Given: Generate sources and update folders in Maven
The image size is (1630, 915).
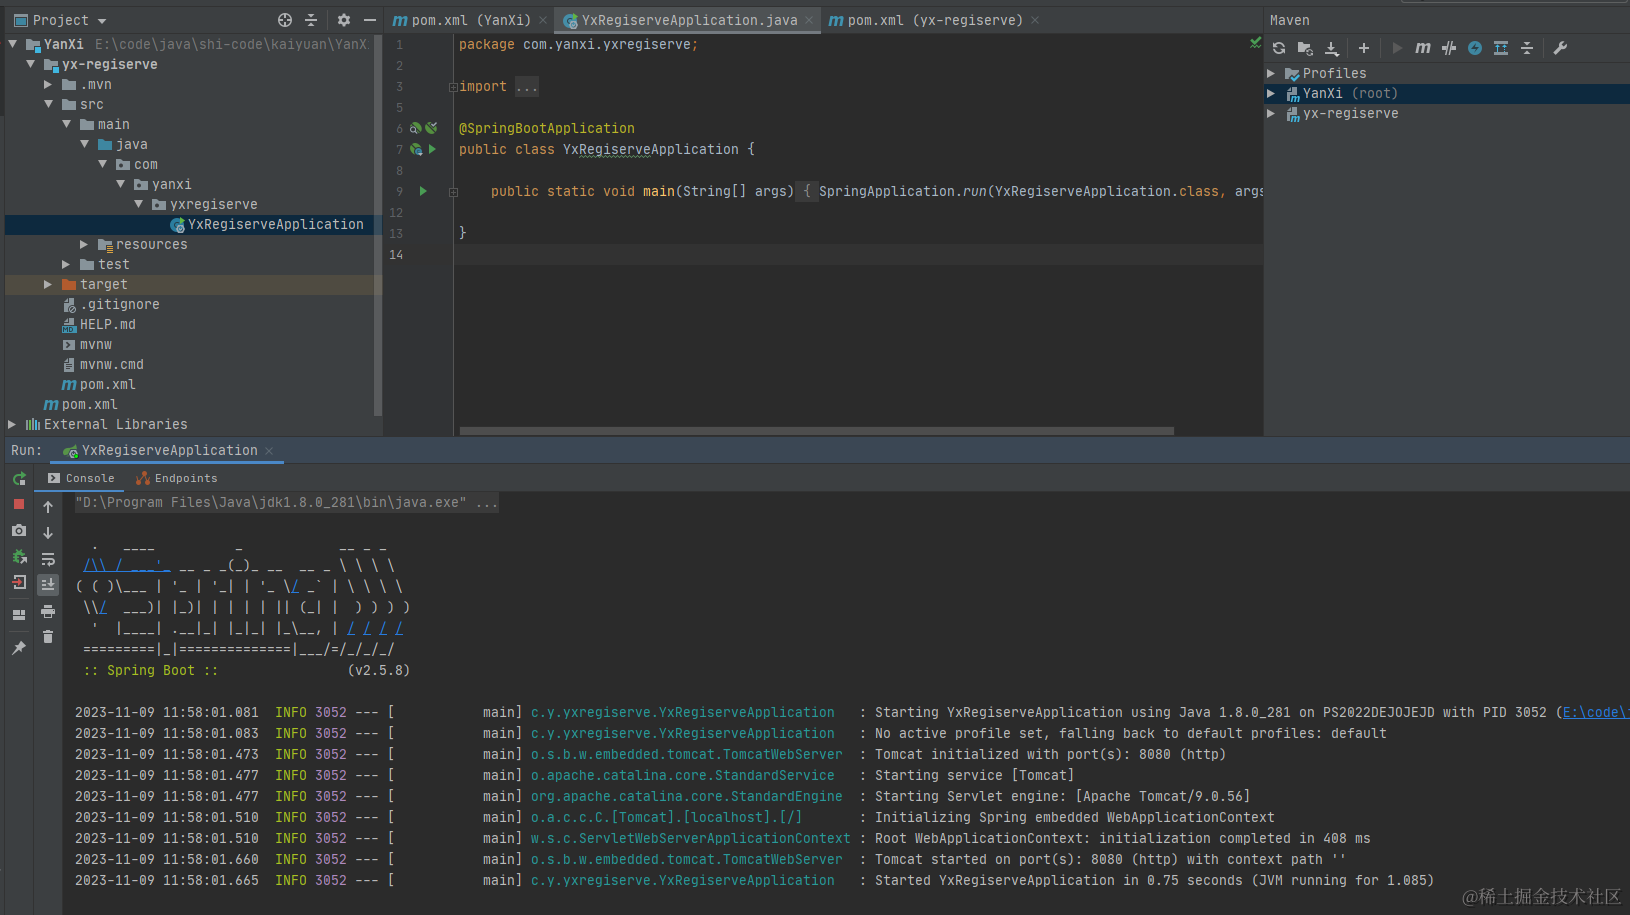Looking at the screenshot, I should tap(1305, 48).
